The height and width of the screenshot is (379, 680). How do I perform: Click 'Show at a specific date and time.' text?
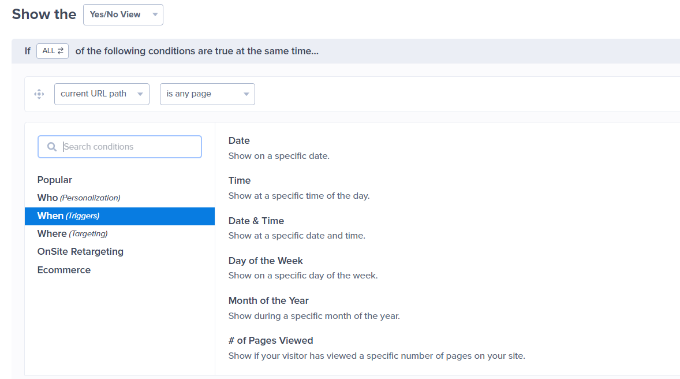[x=297, y=235]
